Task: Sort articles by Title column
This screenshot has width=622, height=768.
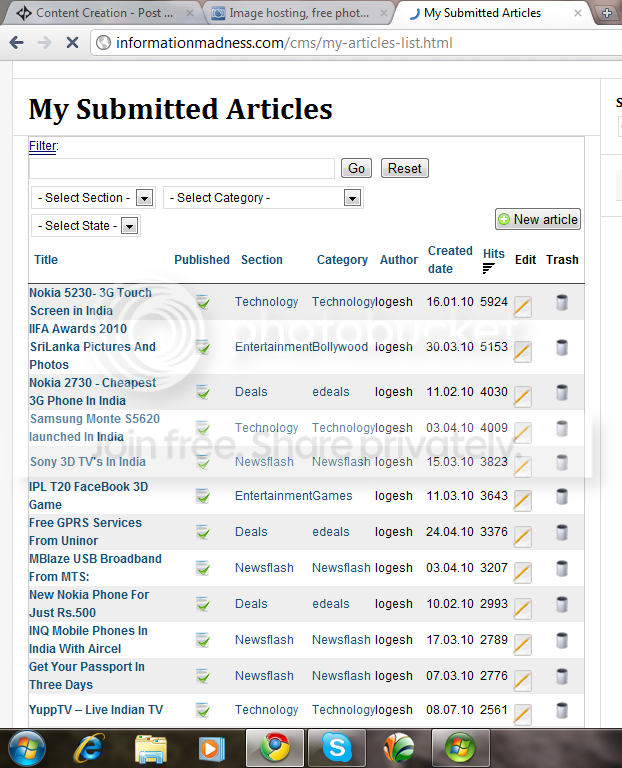Action: 46,260
